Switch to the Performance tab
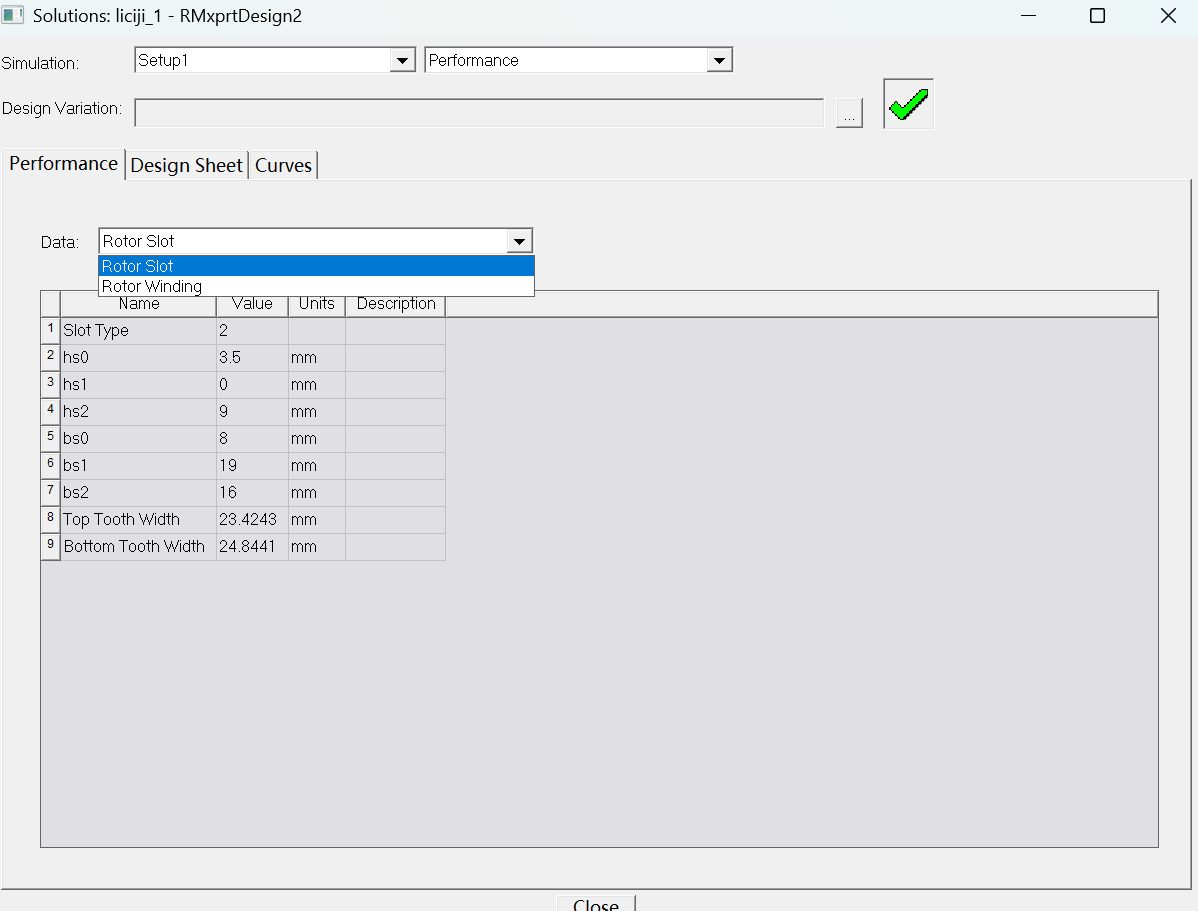This screenshot has width=1198, height=911. [63, 164]
